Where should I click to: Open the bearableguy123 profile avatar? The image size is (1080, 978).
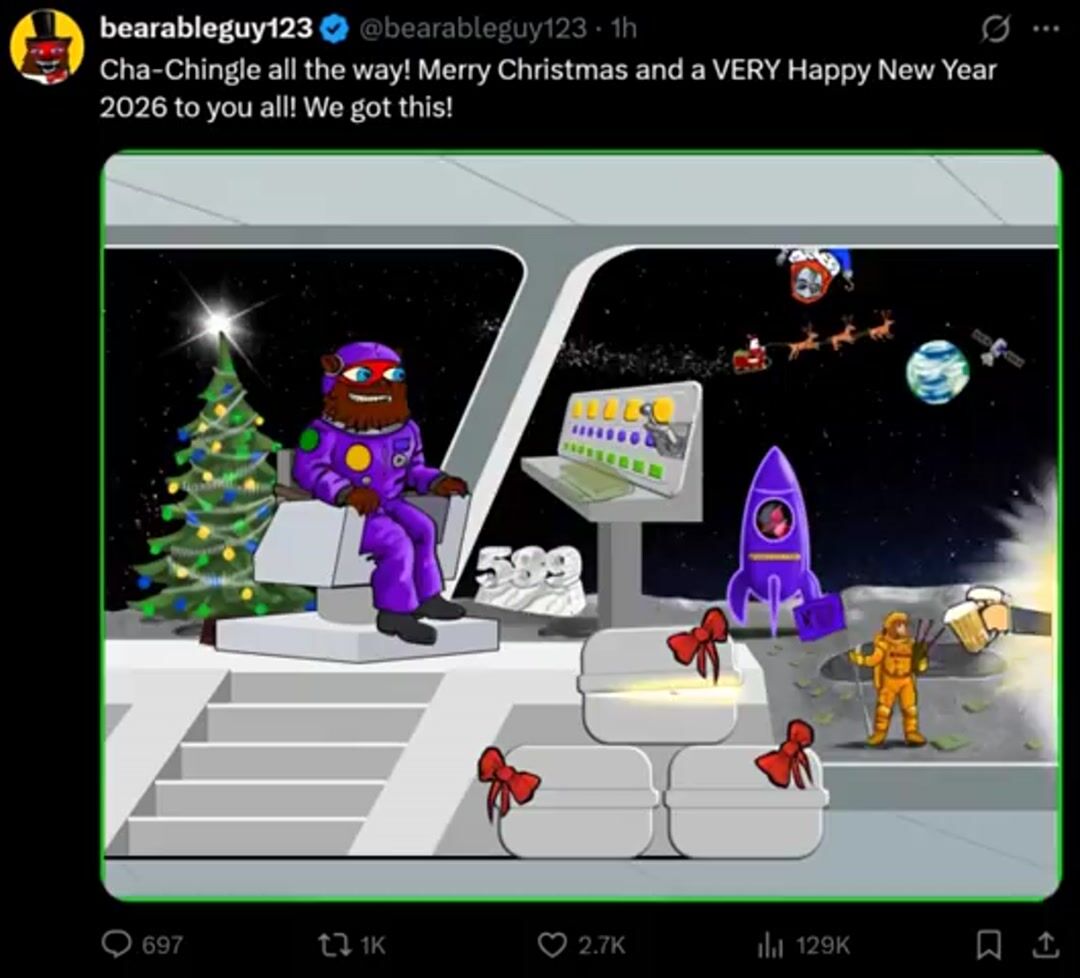[x=47, y=47]
